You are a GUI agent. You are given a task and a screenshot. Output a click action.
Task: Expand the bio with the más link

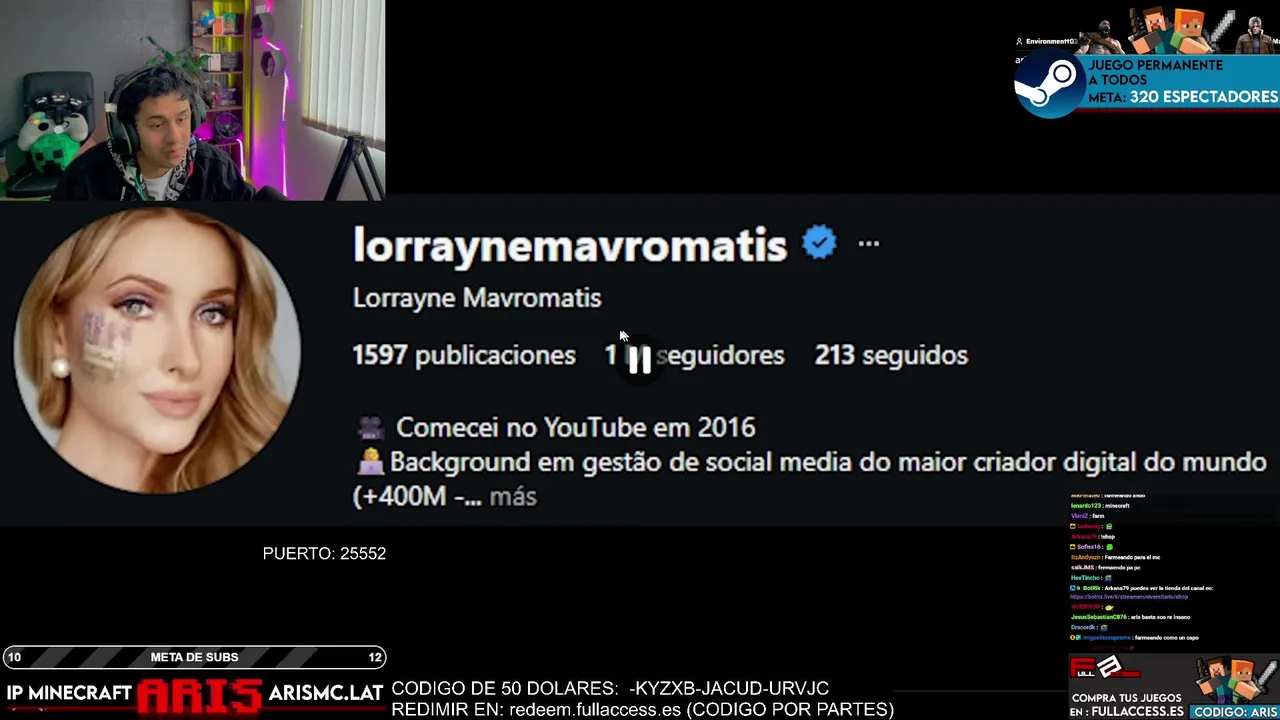point(513,497)
